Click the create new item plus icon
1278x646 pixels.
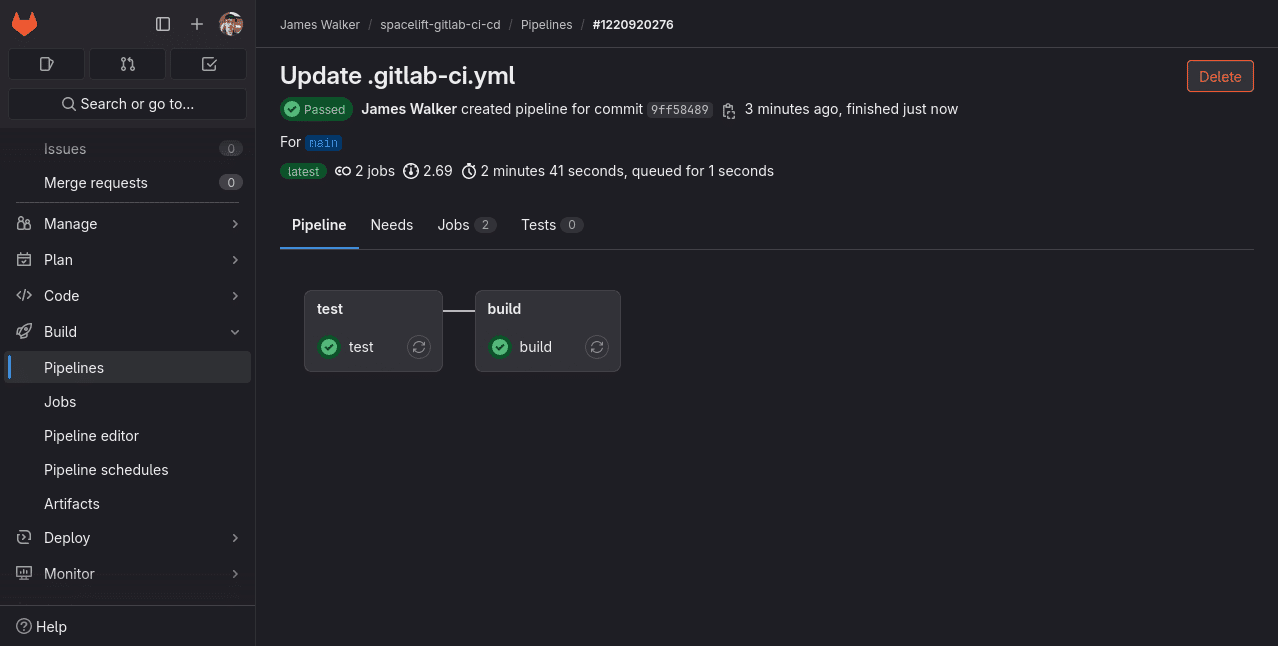196,24
